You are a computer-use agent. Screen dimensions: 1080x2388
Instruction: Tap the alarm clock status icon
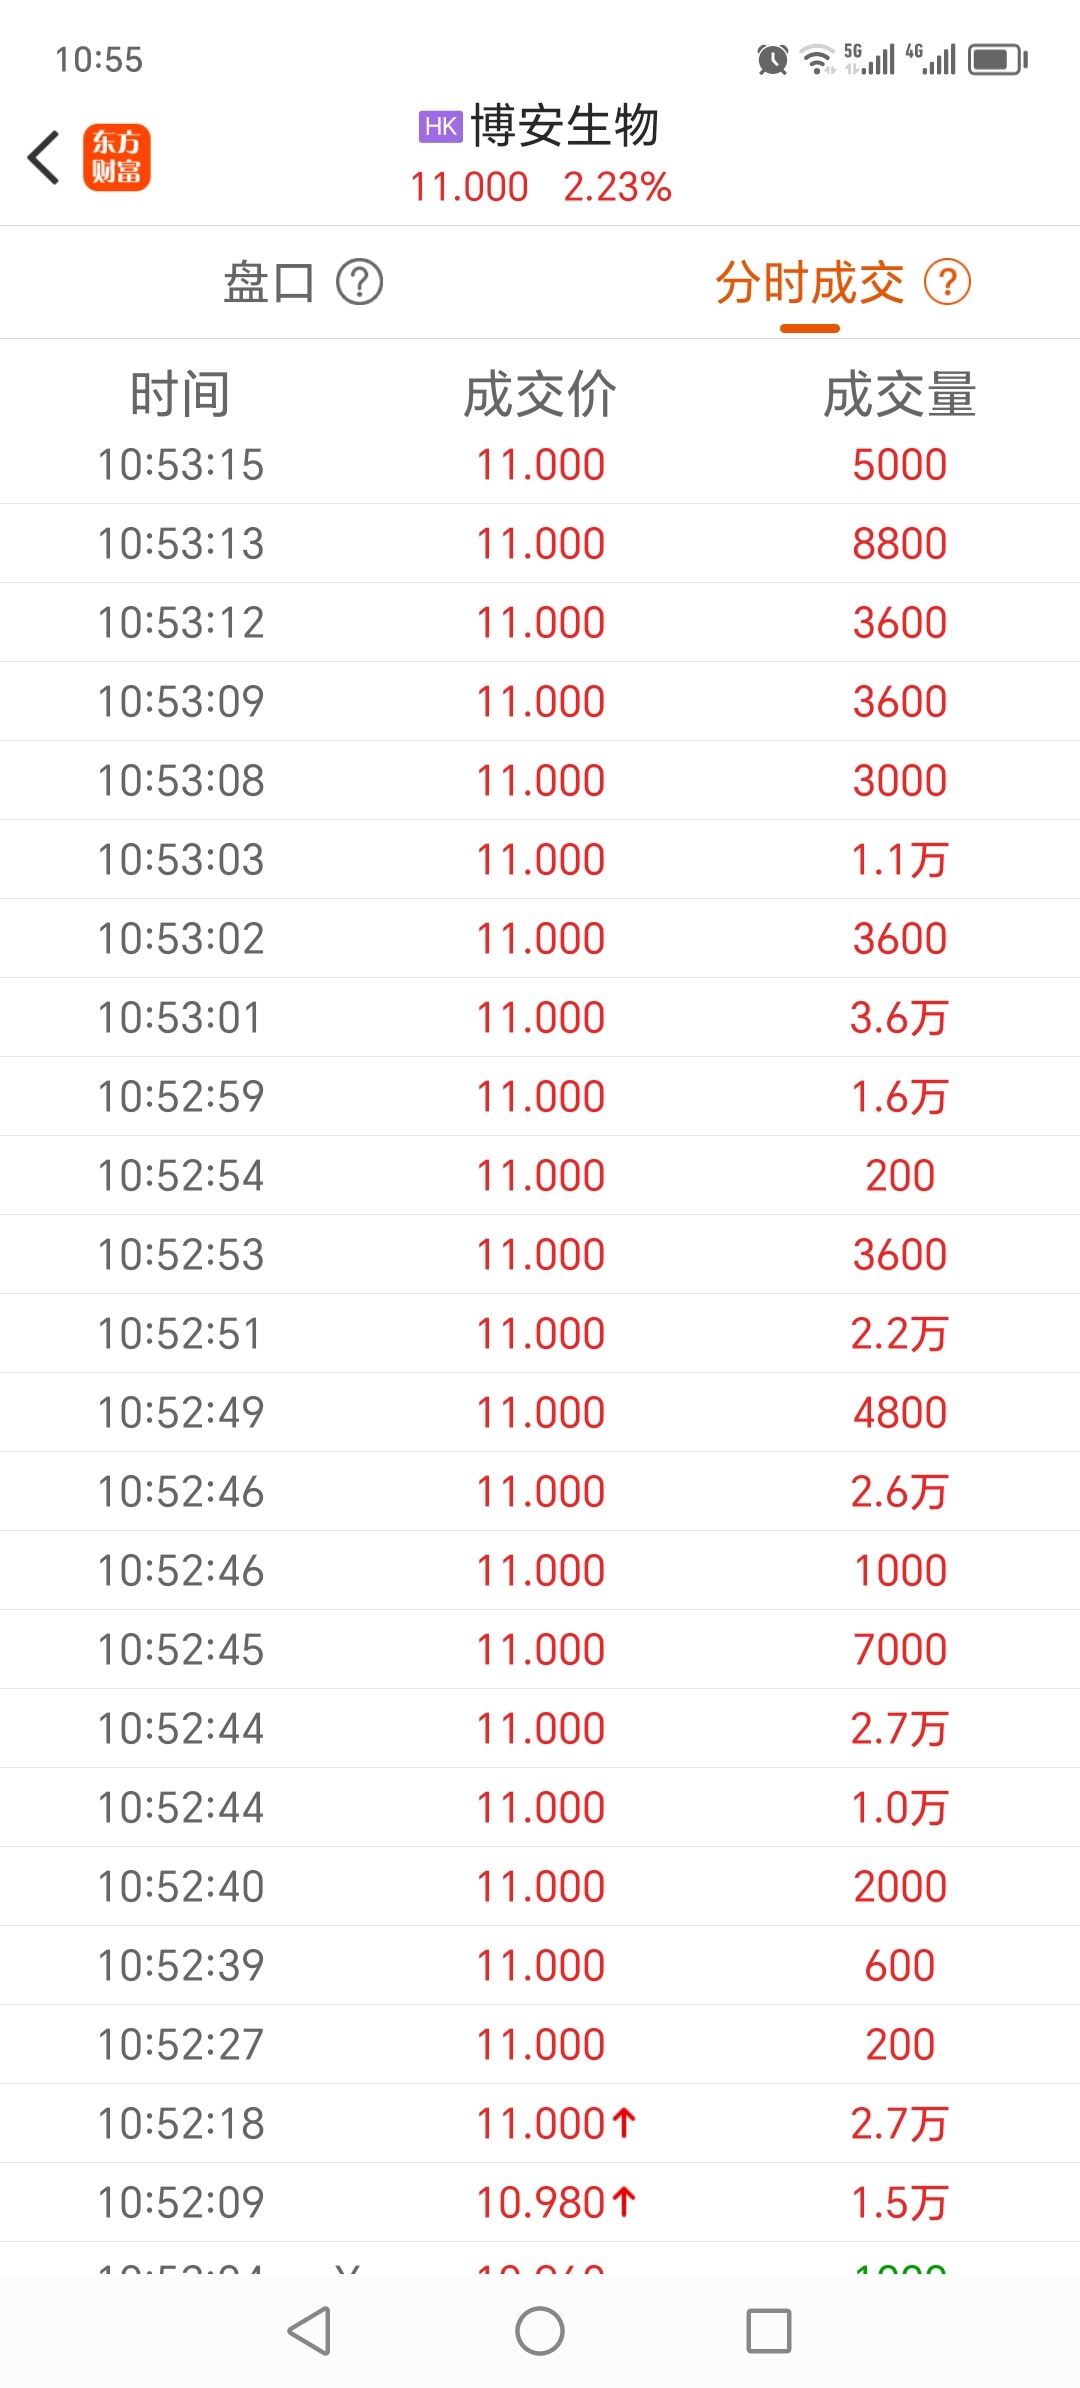(772, 60)
